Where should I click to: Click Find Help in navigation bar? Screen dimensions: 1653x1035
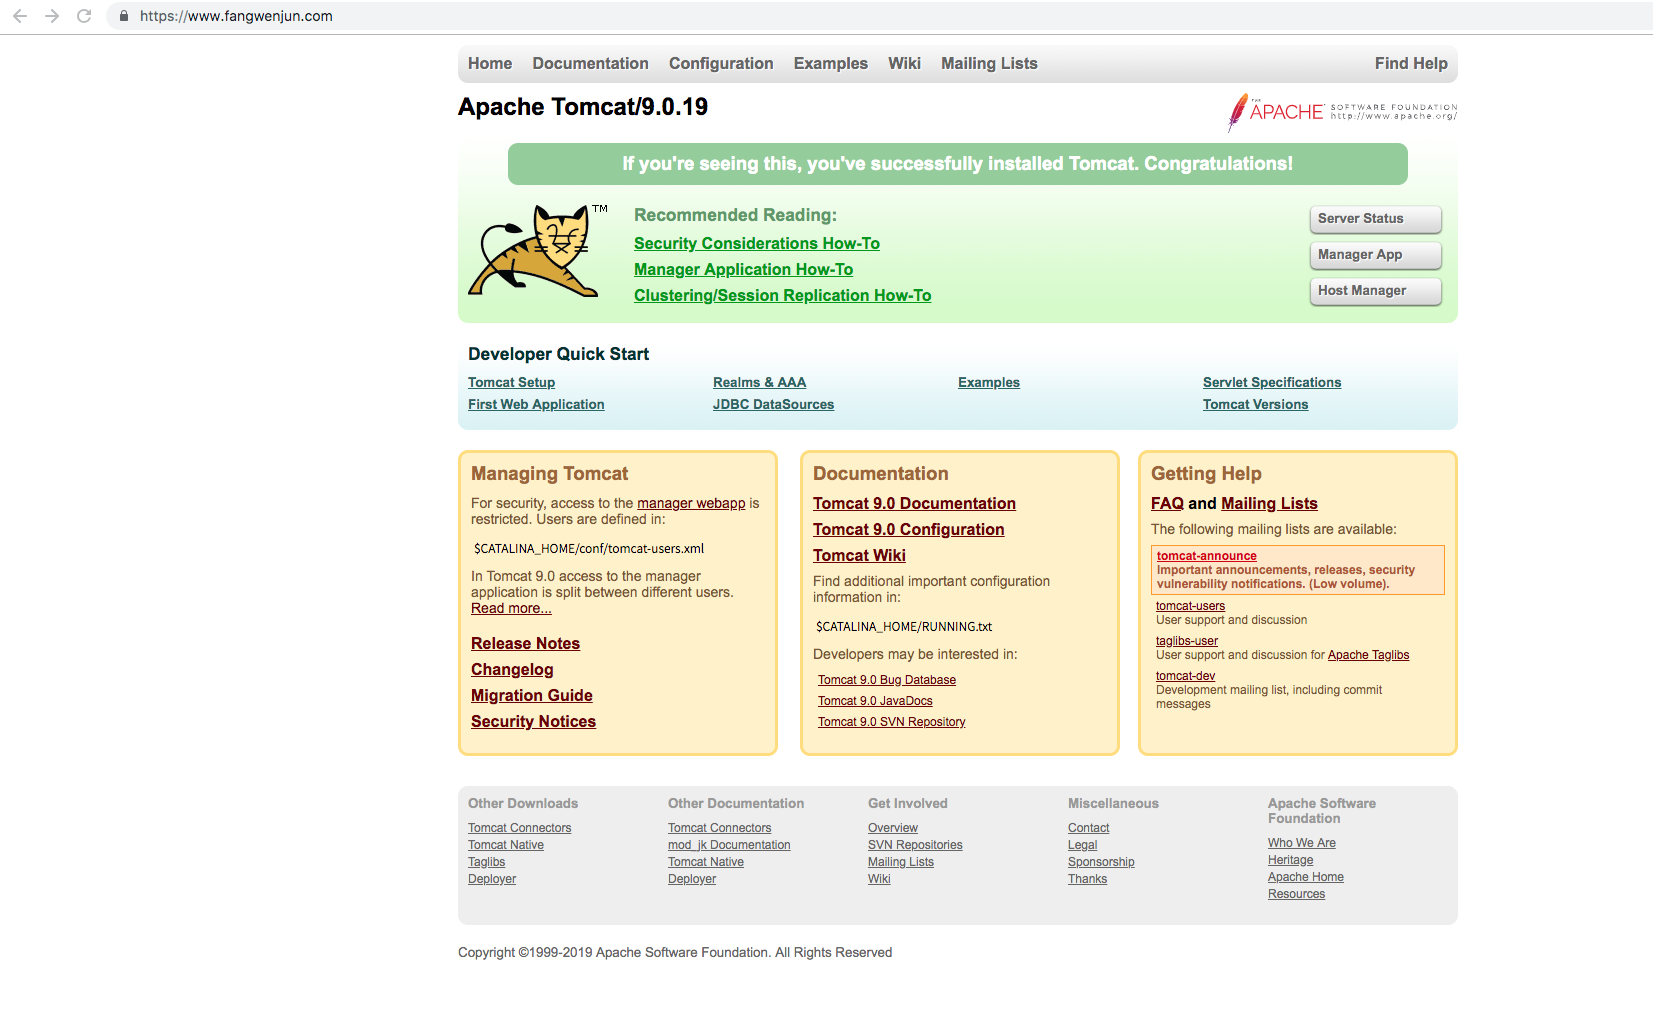[x=1411, y=63]
